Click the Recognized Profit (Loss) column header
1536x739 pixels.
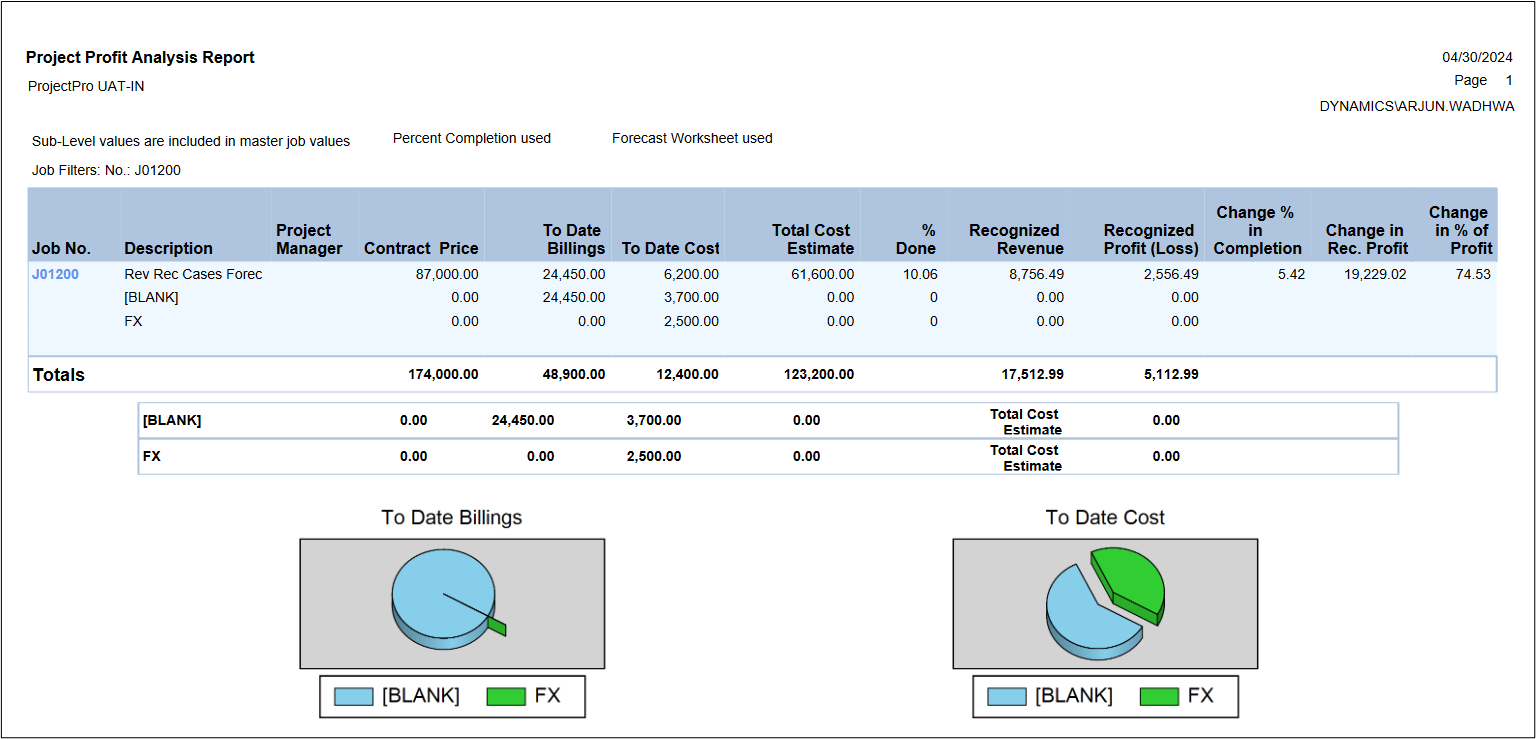[x=1148, y=239]
